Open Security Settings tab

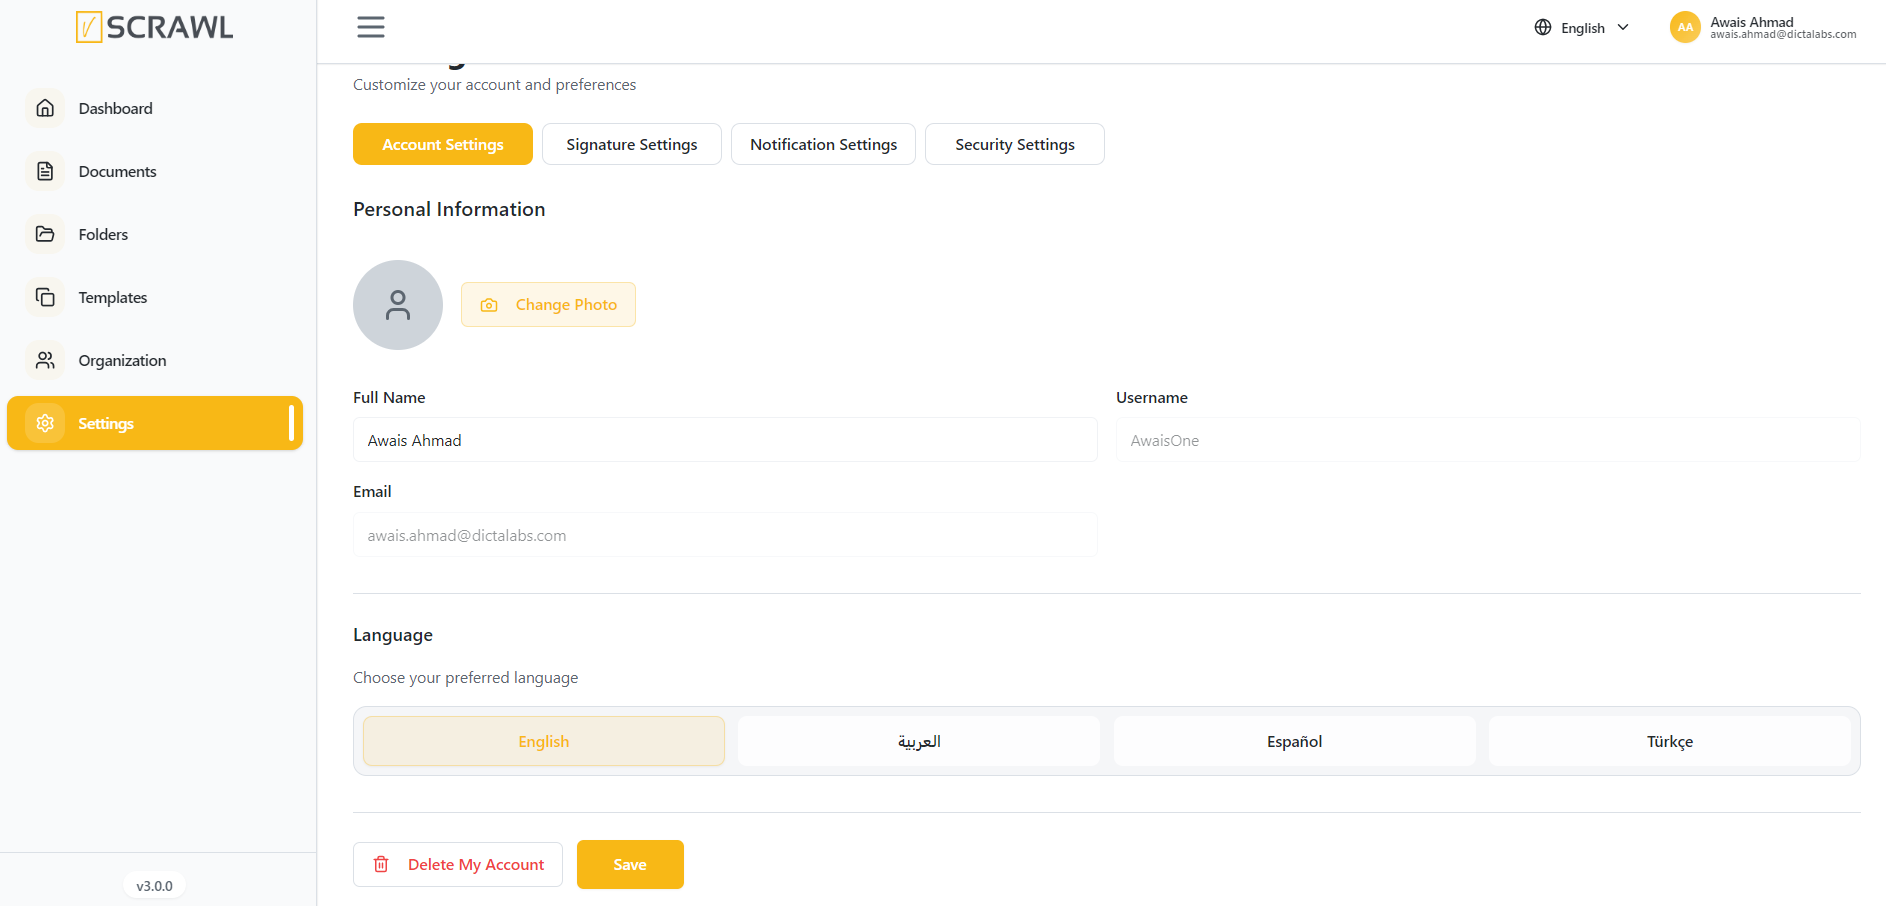point(1015,144)
